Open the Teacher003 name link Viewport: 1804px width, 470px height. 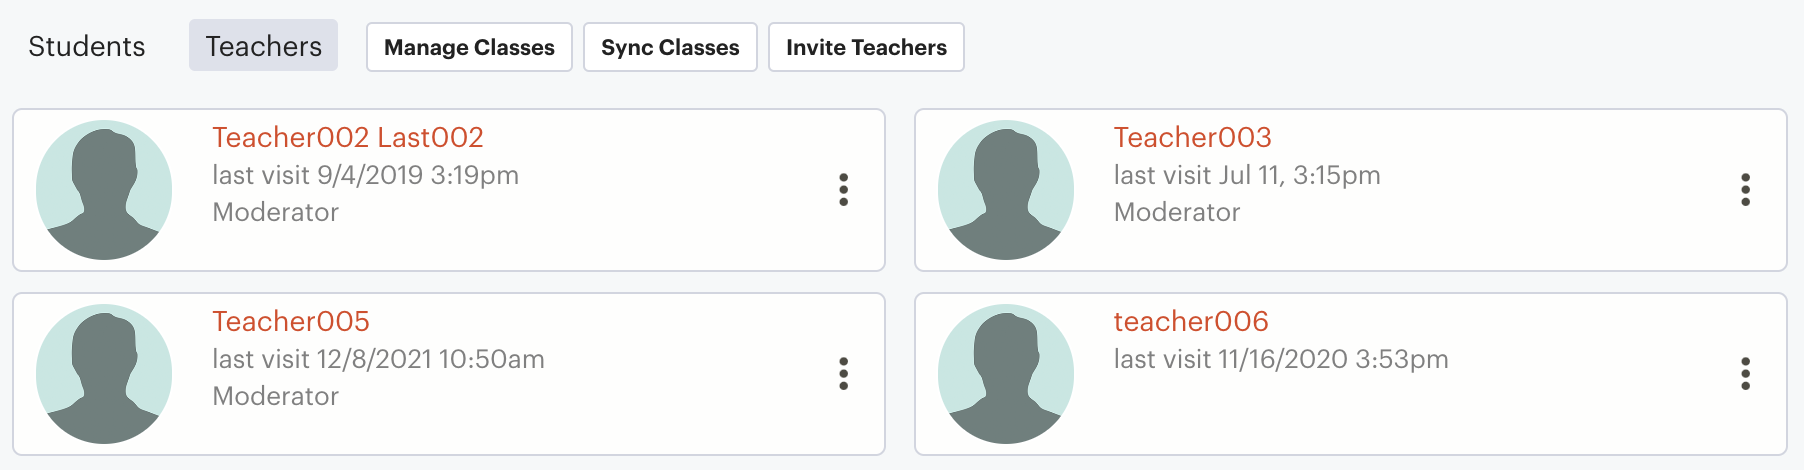point(1193,137)
